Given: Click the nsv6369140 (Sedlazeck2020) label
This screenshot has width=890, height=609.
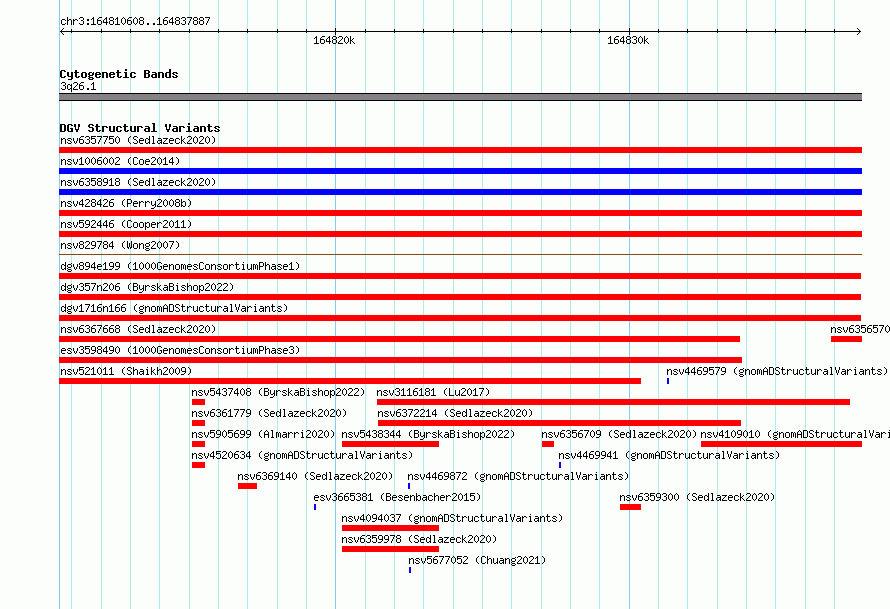Looking at the screenshot, I should click(x=315, y=476).
